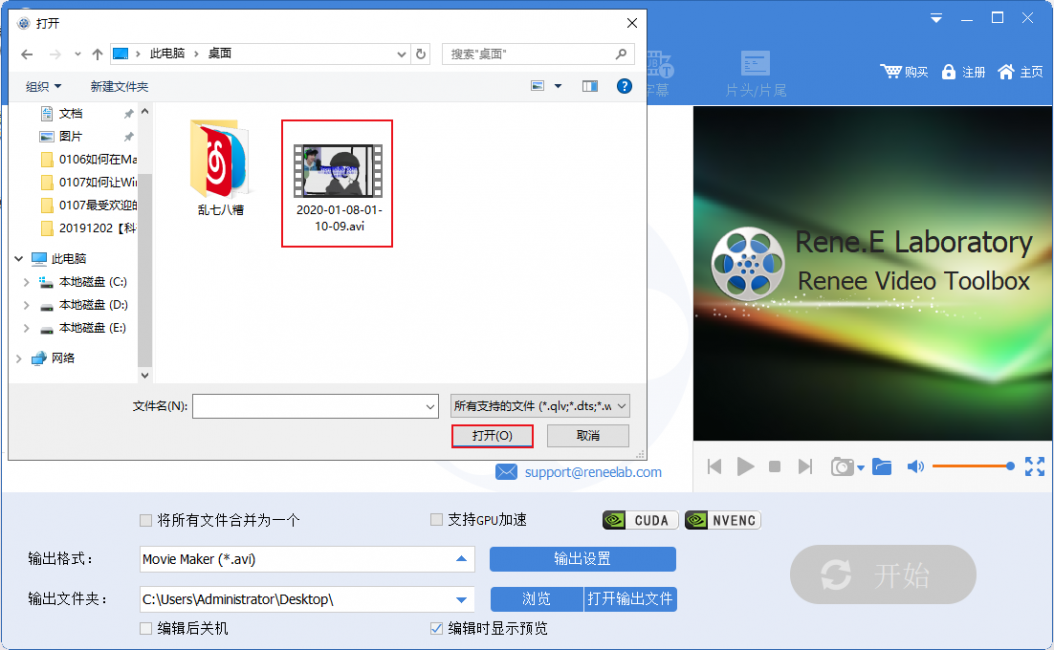The image size is (1054, 650).
Task: Click the 购买 shopping cart icon
Action: pyautogui.click(x=891, y=71)
